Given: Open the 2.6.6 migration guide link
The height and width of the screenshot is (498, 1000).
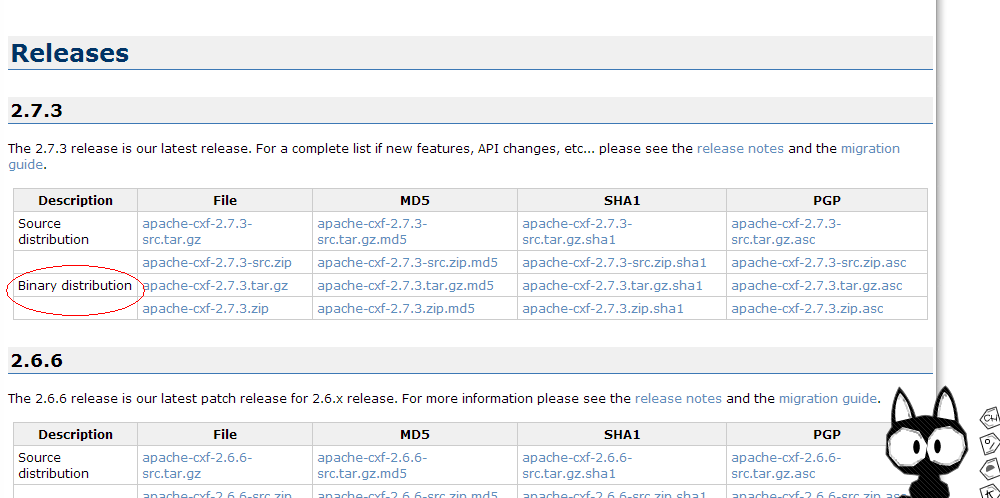Looking at the screenshot, I should tap(827, 399).
